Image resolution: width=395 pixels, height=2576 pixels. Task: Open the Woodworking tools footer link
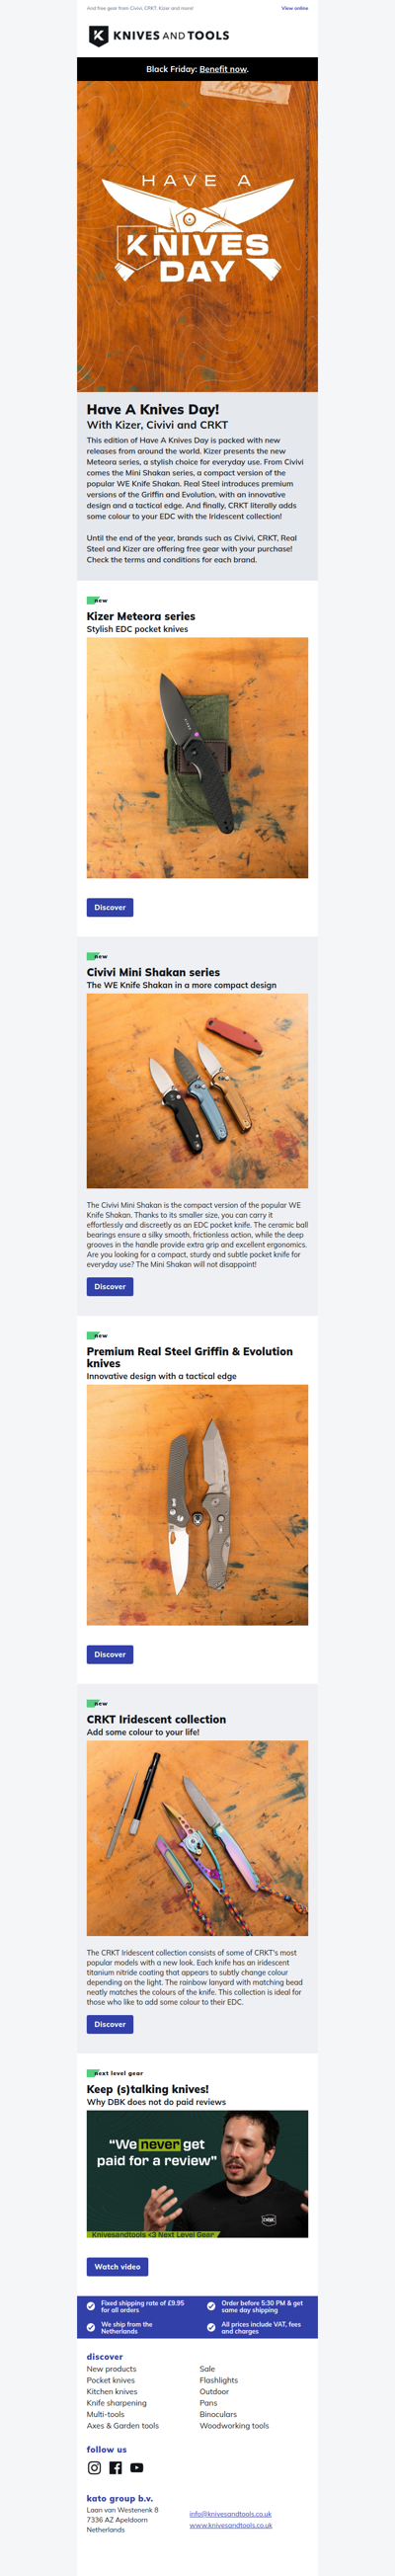[234, 2425]
